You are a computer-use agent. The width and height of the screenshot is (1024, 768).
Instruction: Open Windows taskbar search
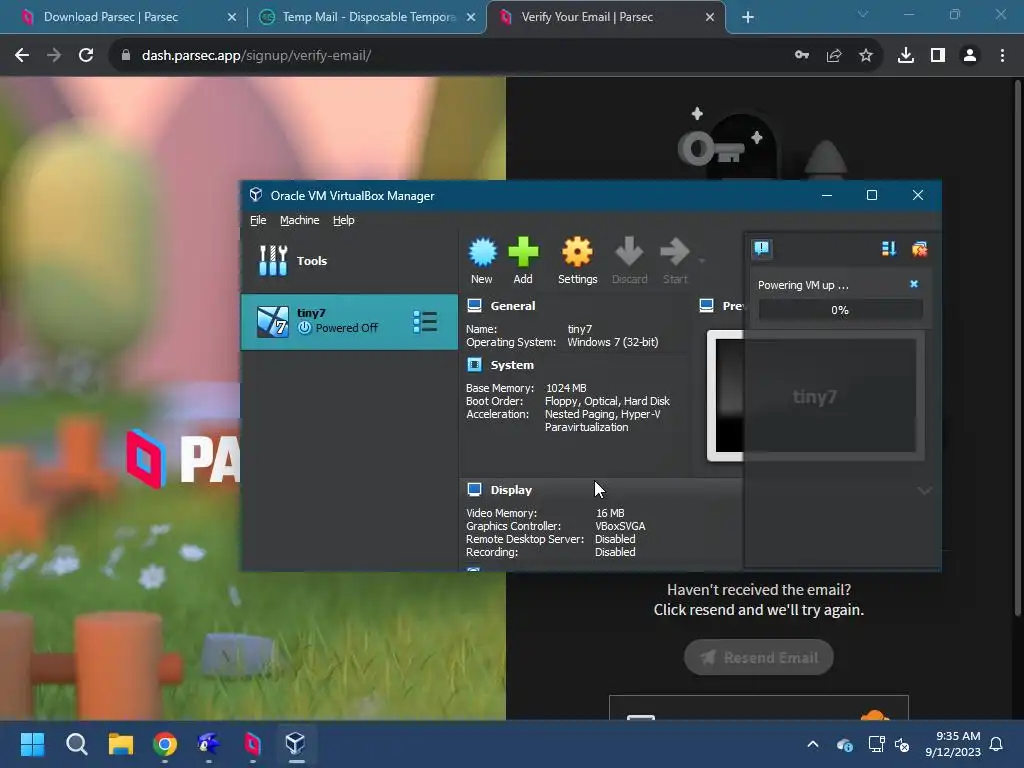(77, 744)
